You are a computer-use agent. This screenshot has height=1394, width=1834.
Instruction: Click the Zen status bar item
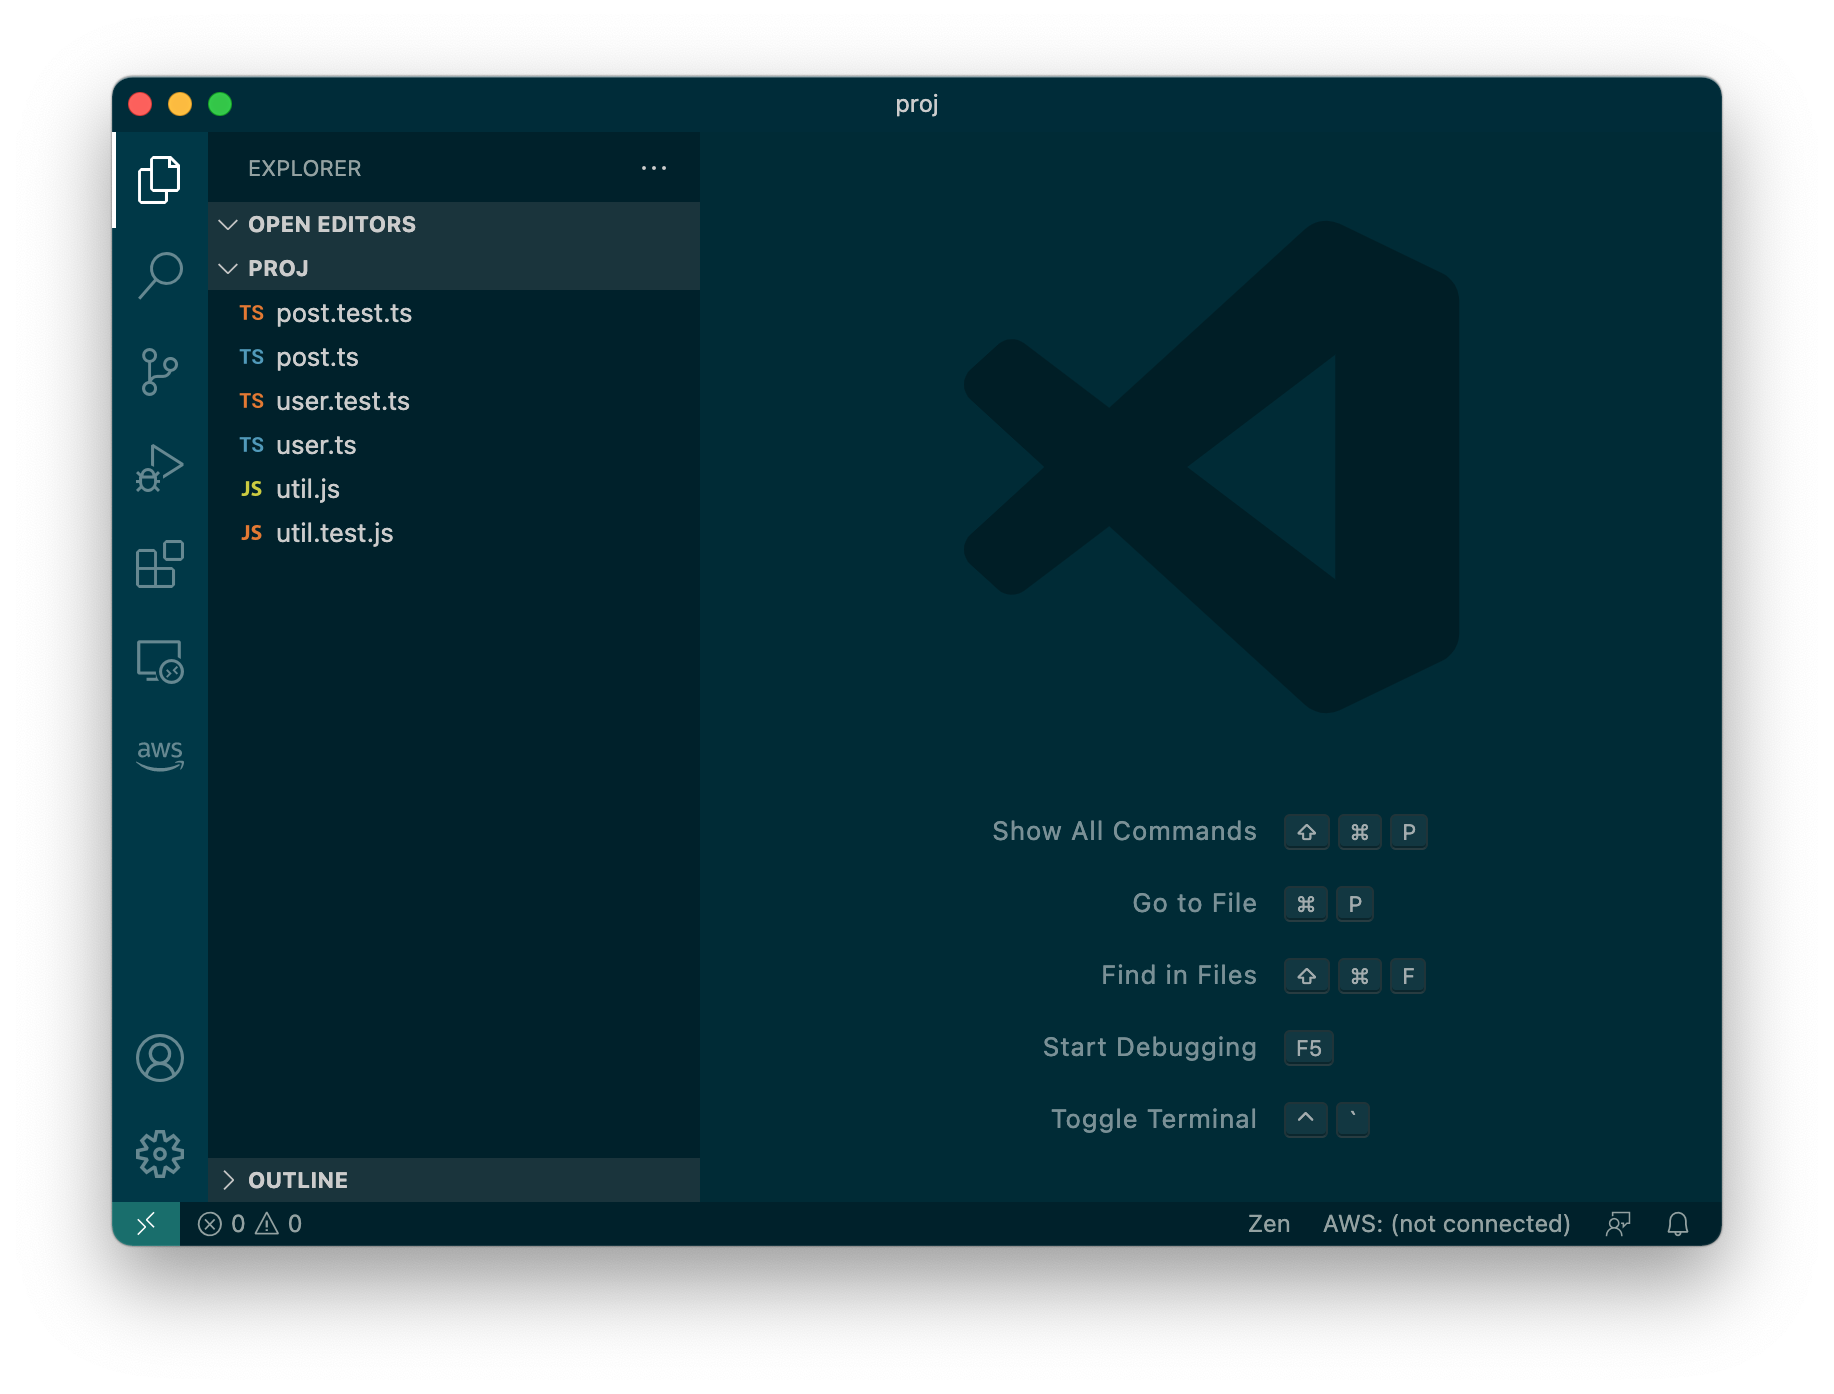point(1269,1224)
